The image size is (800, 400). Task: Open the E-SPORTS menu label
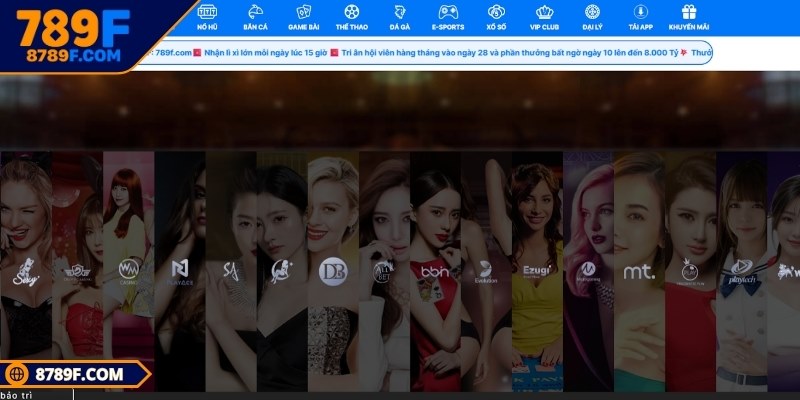click(448, 27)
